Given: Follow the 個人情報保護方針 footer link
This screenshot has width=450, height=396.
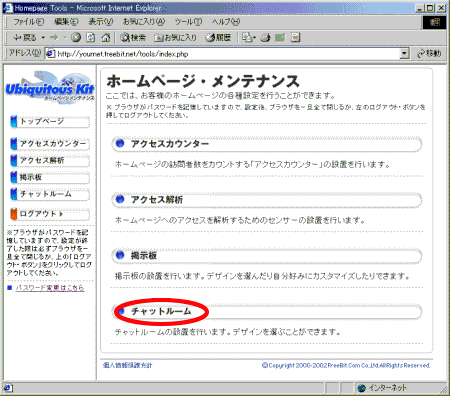Looking at the screenshot, I should tap(128, 365).
